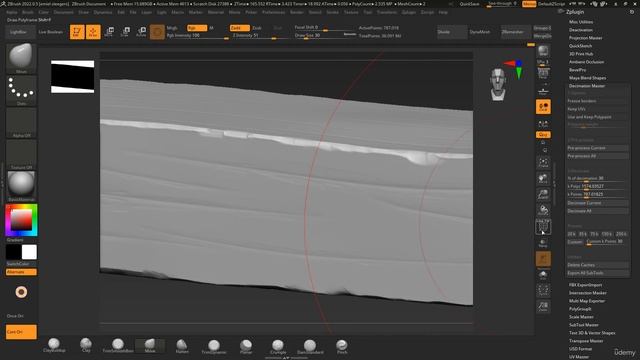
Task: Open the Texture Off selector
Action: pos(21,155)
